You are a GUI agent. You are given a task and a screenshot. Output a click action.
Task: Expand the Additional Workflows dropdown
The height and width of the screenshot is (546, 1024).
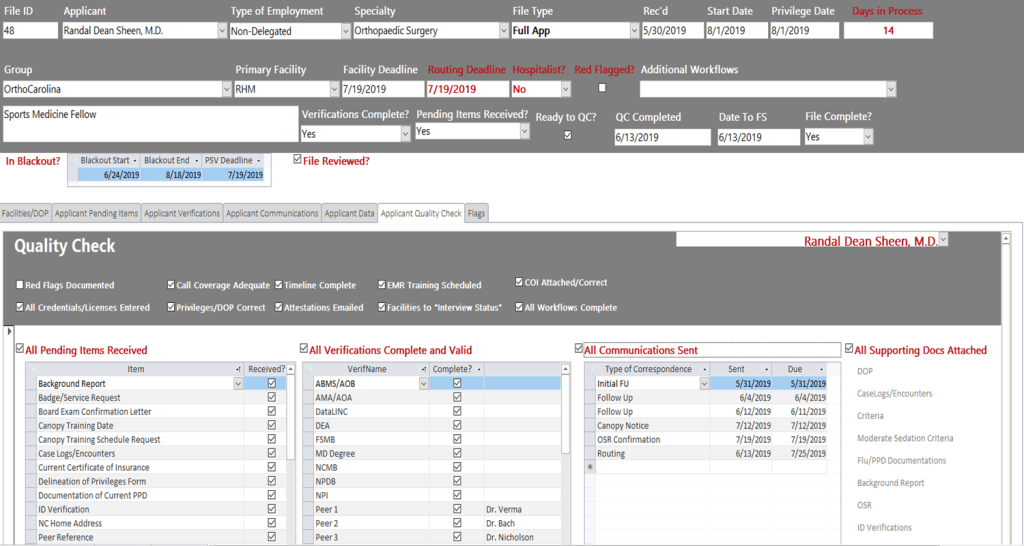click(x=889, y=89)
